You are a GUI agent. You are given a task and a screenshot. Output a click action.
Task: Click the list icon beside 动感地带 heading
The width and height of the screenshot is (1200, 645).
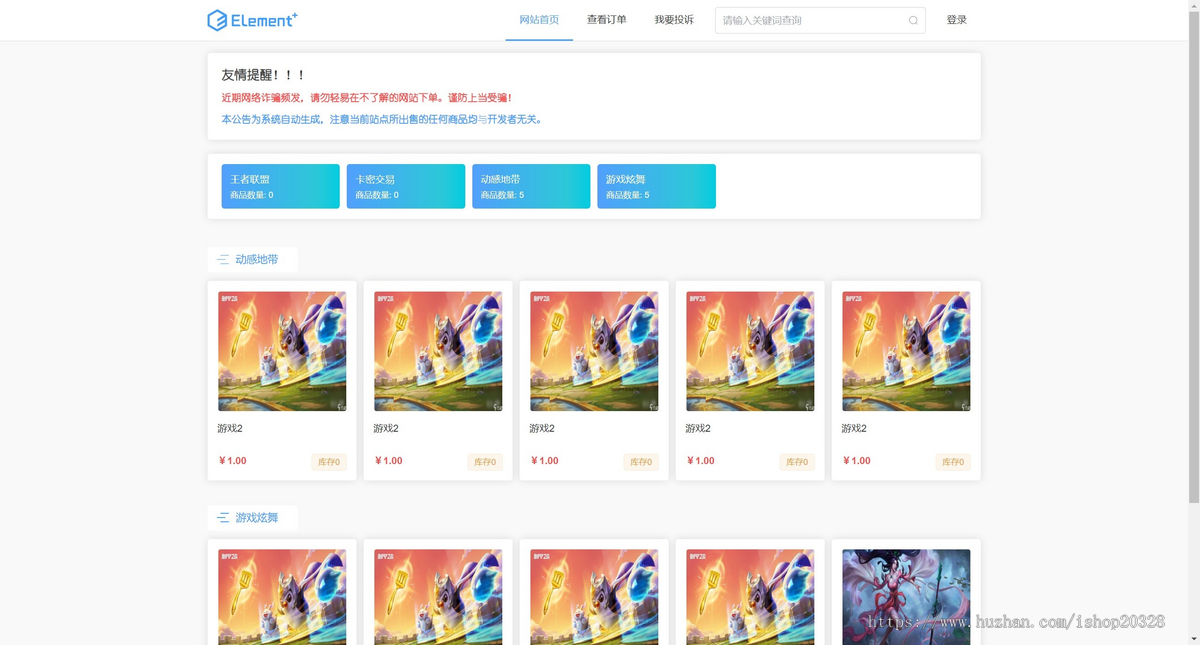(222, 260)
